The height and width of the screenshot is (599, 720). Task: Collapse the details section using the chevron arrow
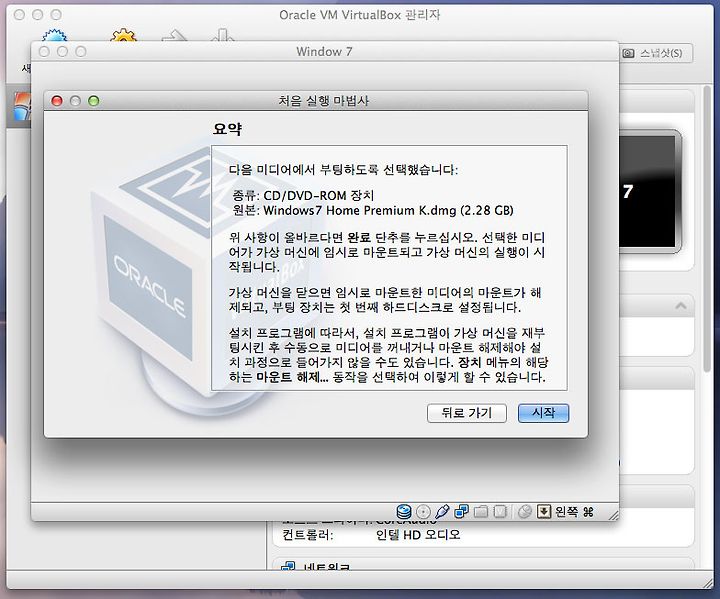681,305
